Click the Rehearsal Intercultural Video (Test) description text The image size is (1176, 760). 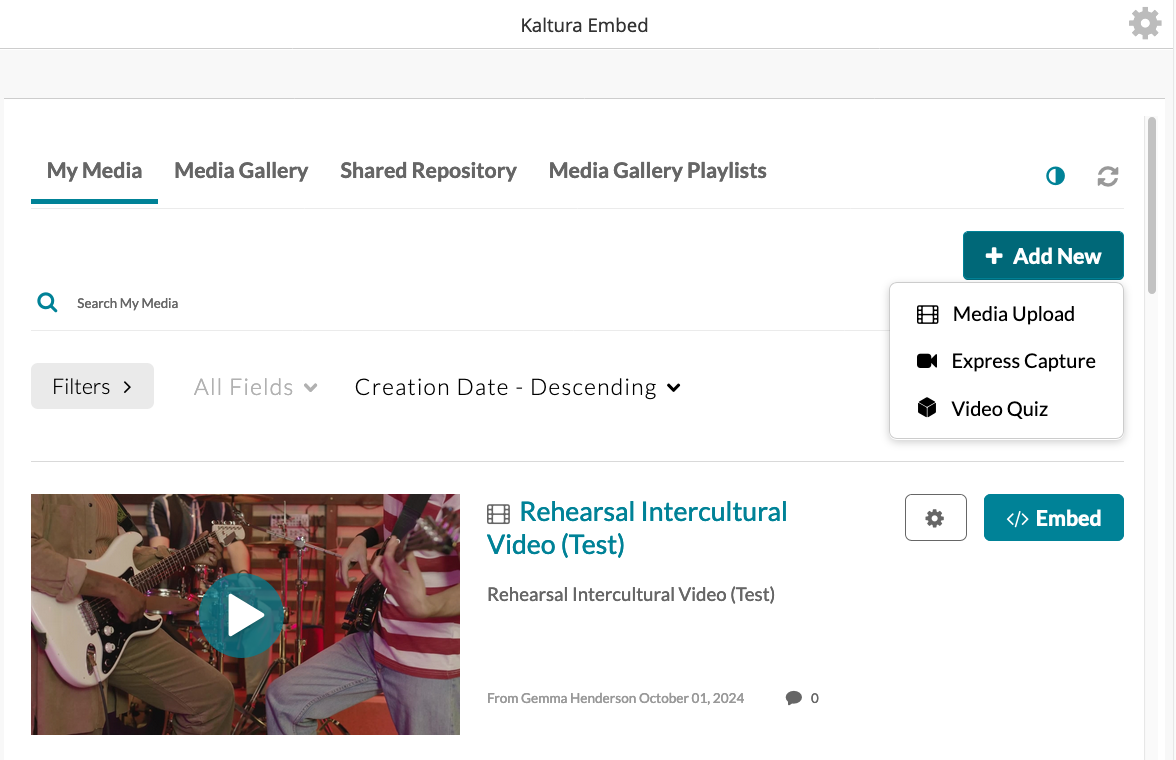(631, 594)
